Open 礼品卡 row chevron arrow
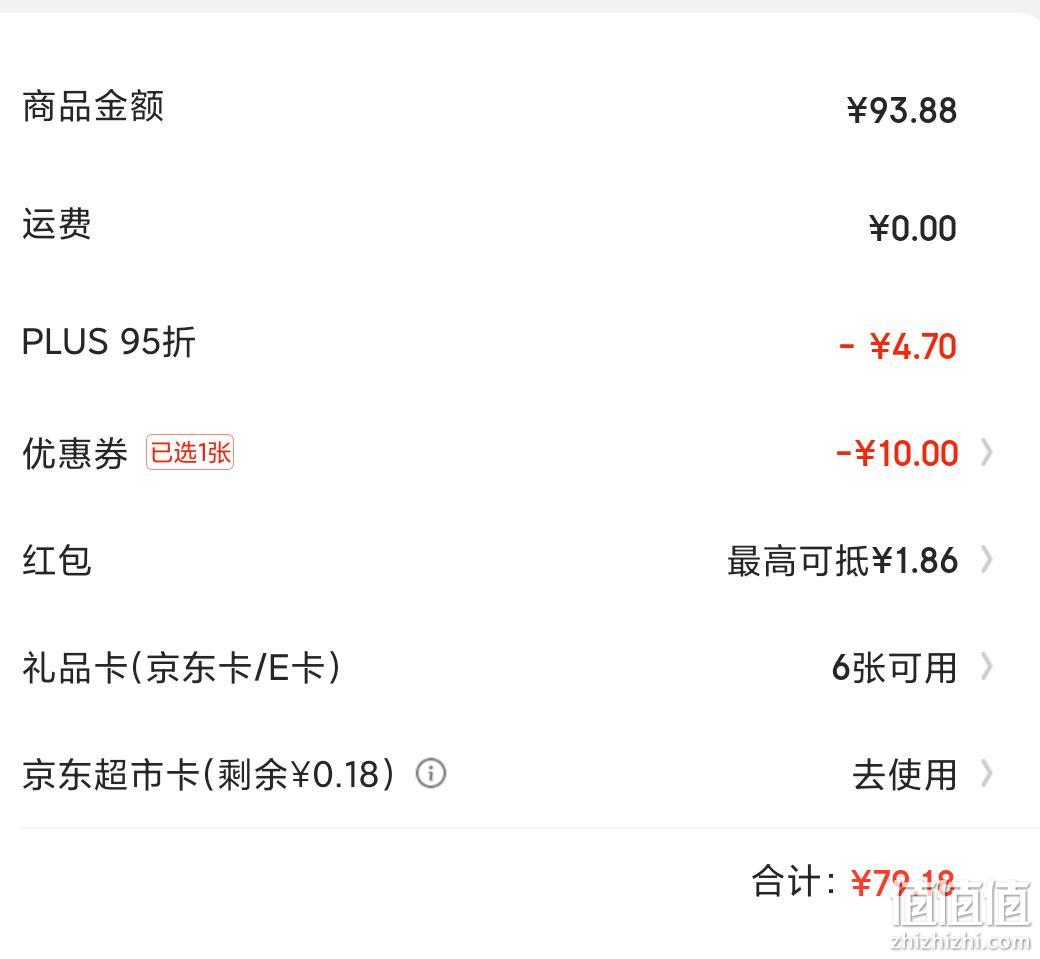 click(x=987, y=667)
